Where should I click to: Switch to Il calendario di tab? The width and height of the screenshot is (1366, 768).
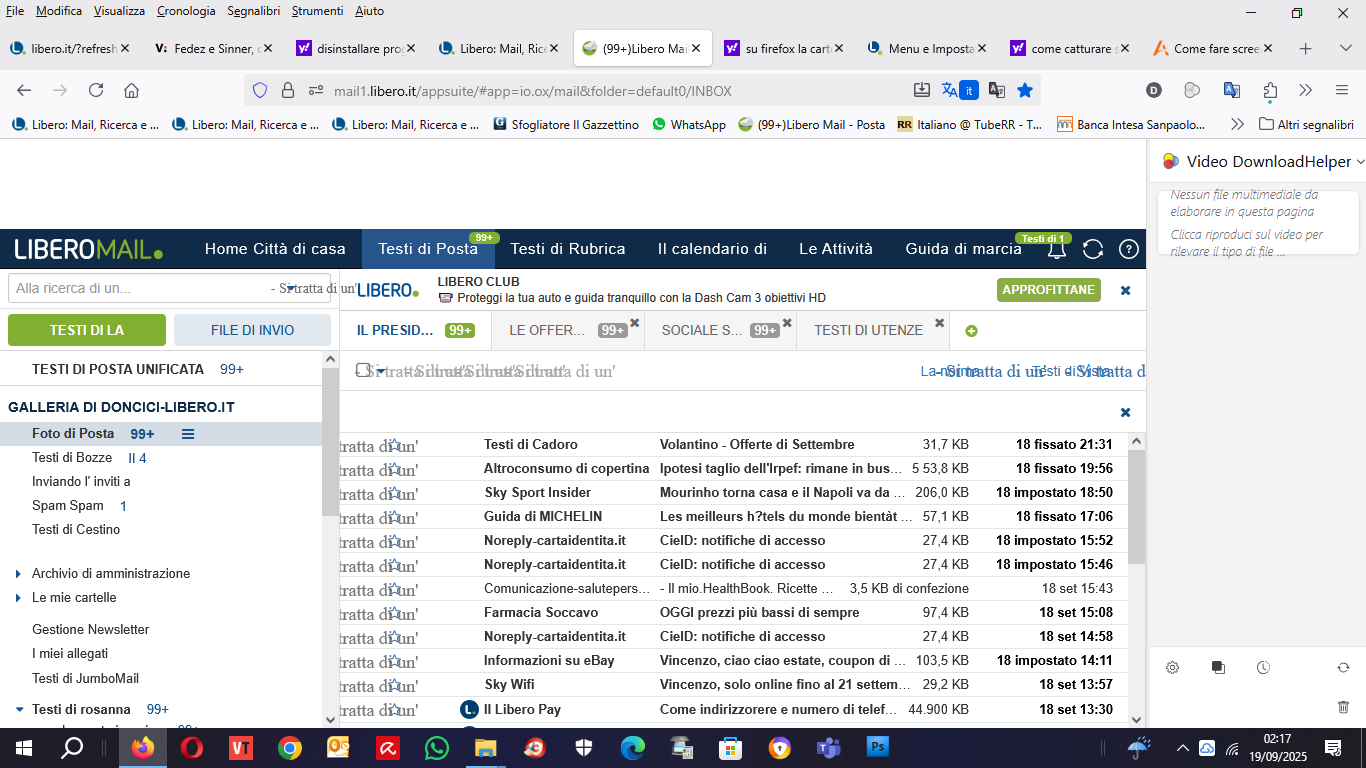tap(712, 249)
